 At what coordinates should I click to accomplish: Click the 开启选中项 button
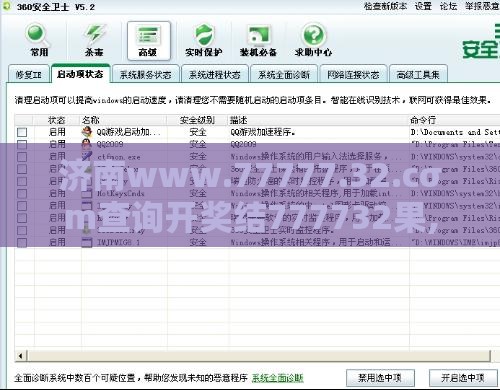coord(463,378)
